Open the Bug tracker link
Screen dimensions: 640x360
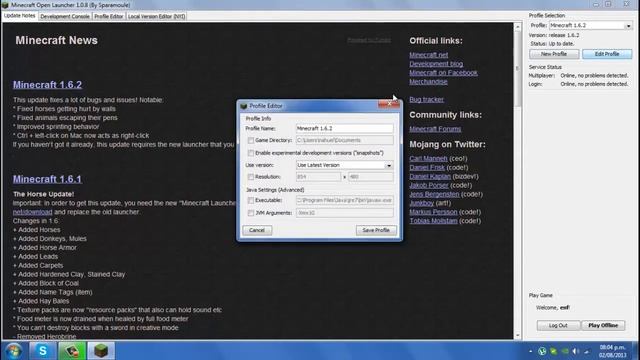(x=426, y=100)
